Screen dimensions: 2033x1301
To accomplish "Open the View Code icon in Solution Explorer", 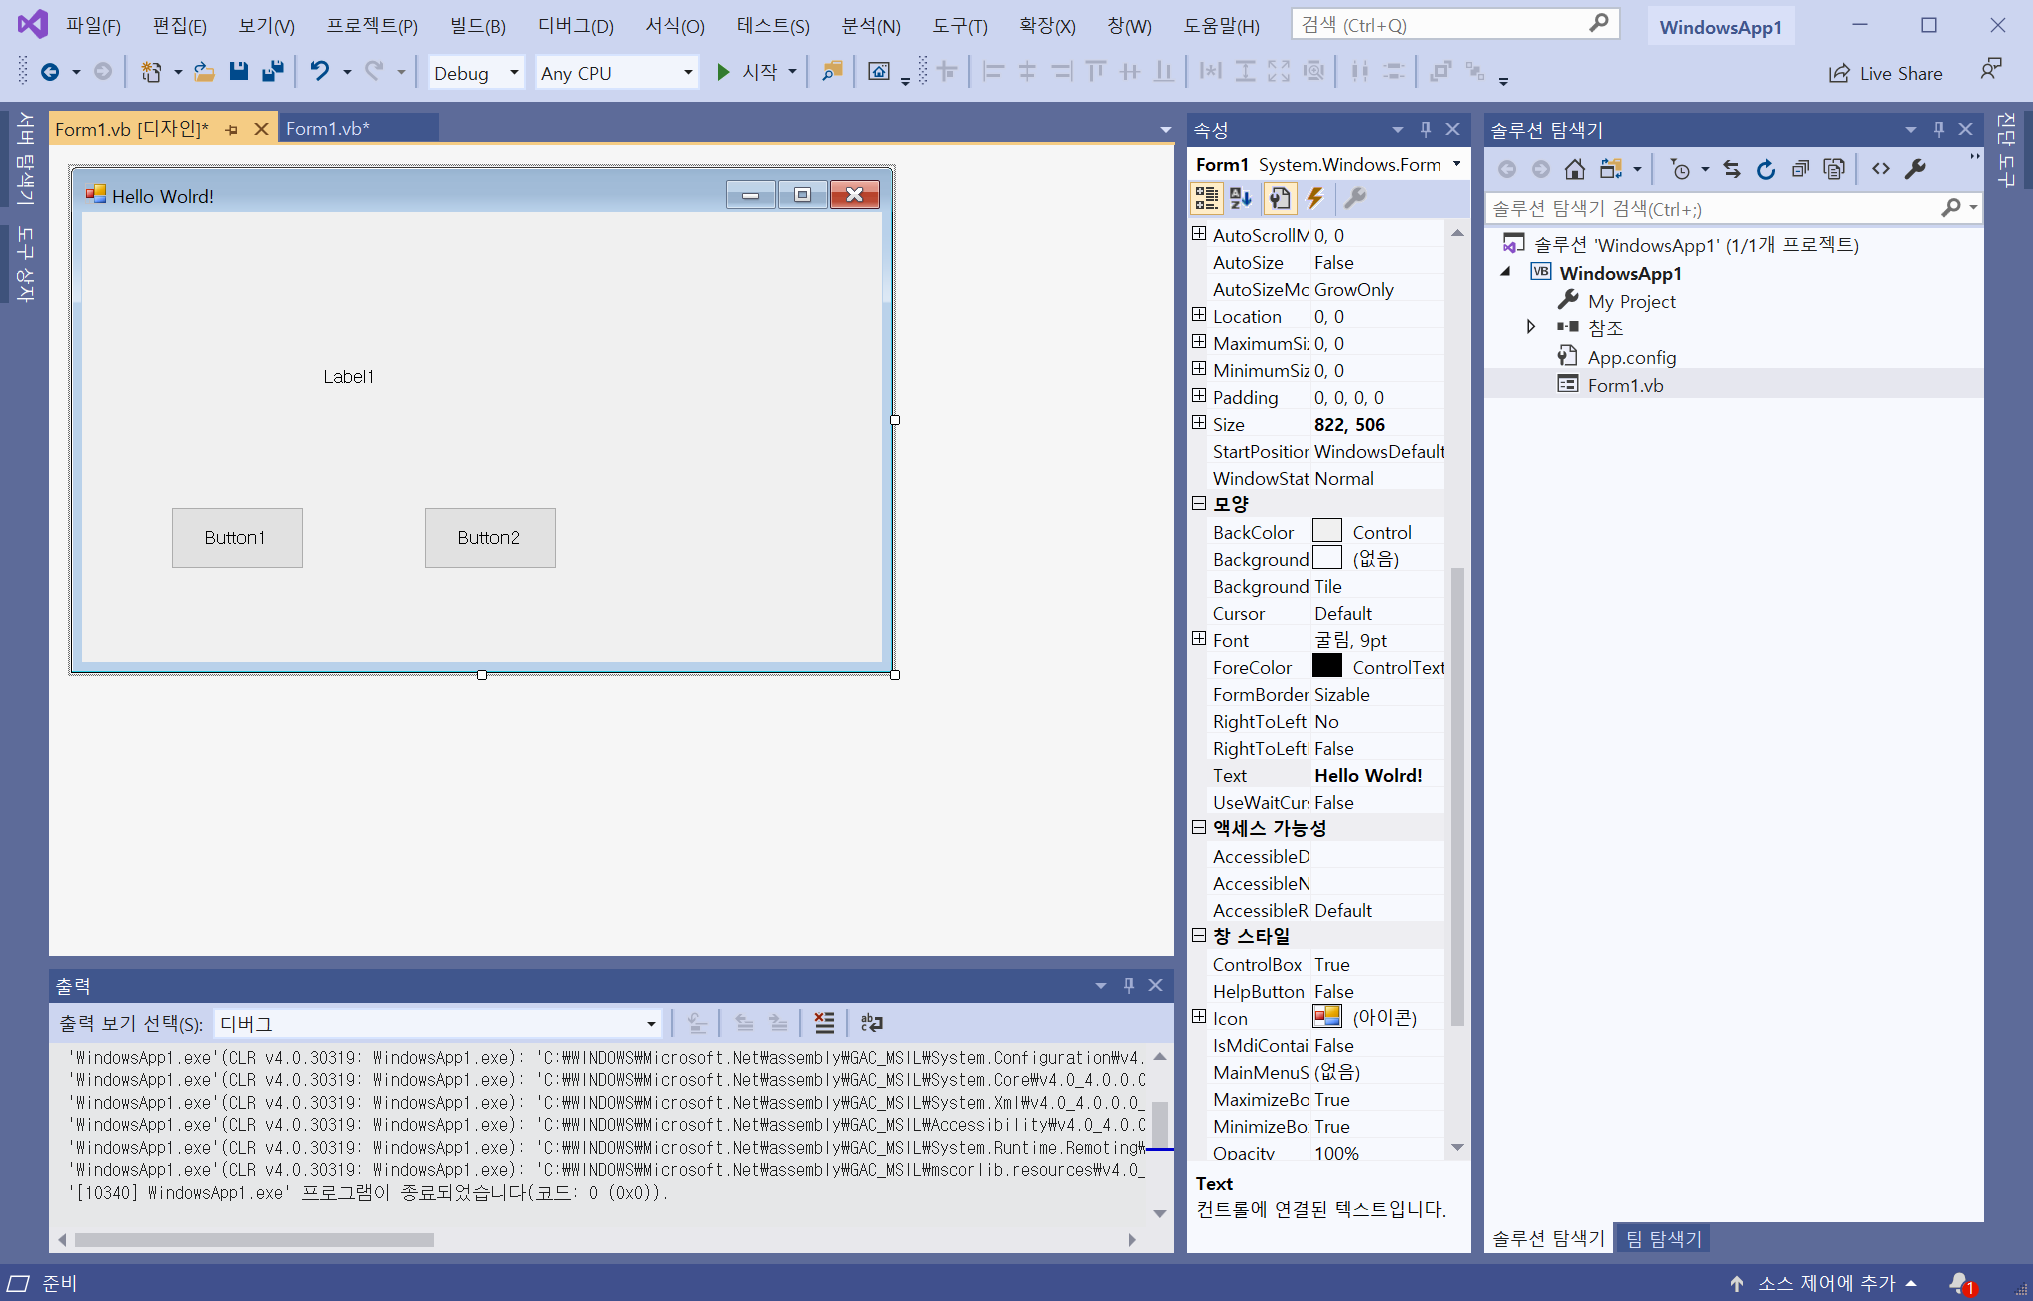I will 1881,170.
